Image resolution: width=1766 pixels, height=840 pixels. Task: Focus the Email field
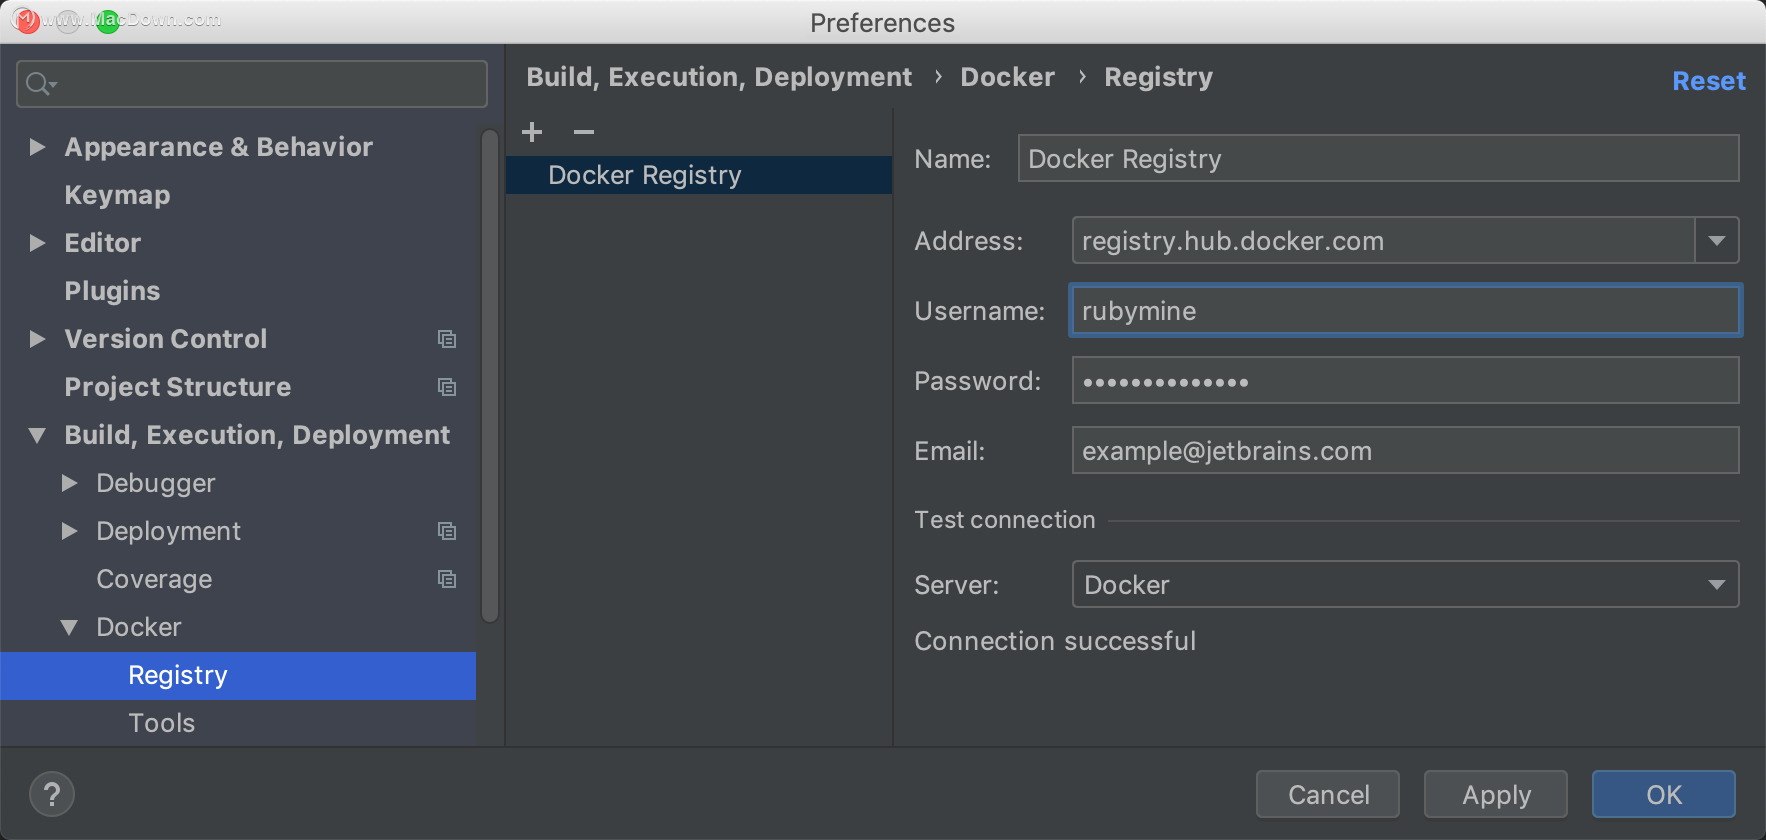pyautogui.click(x=1405, y=451)
